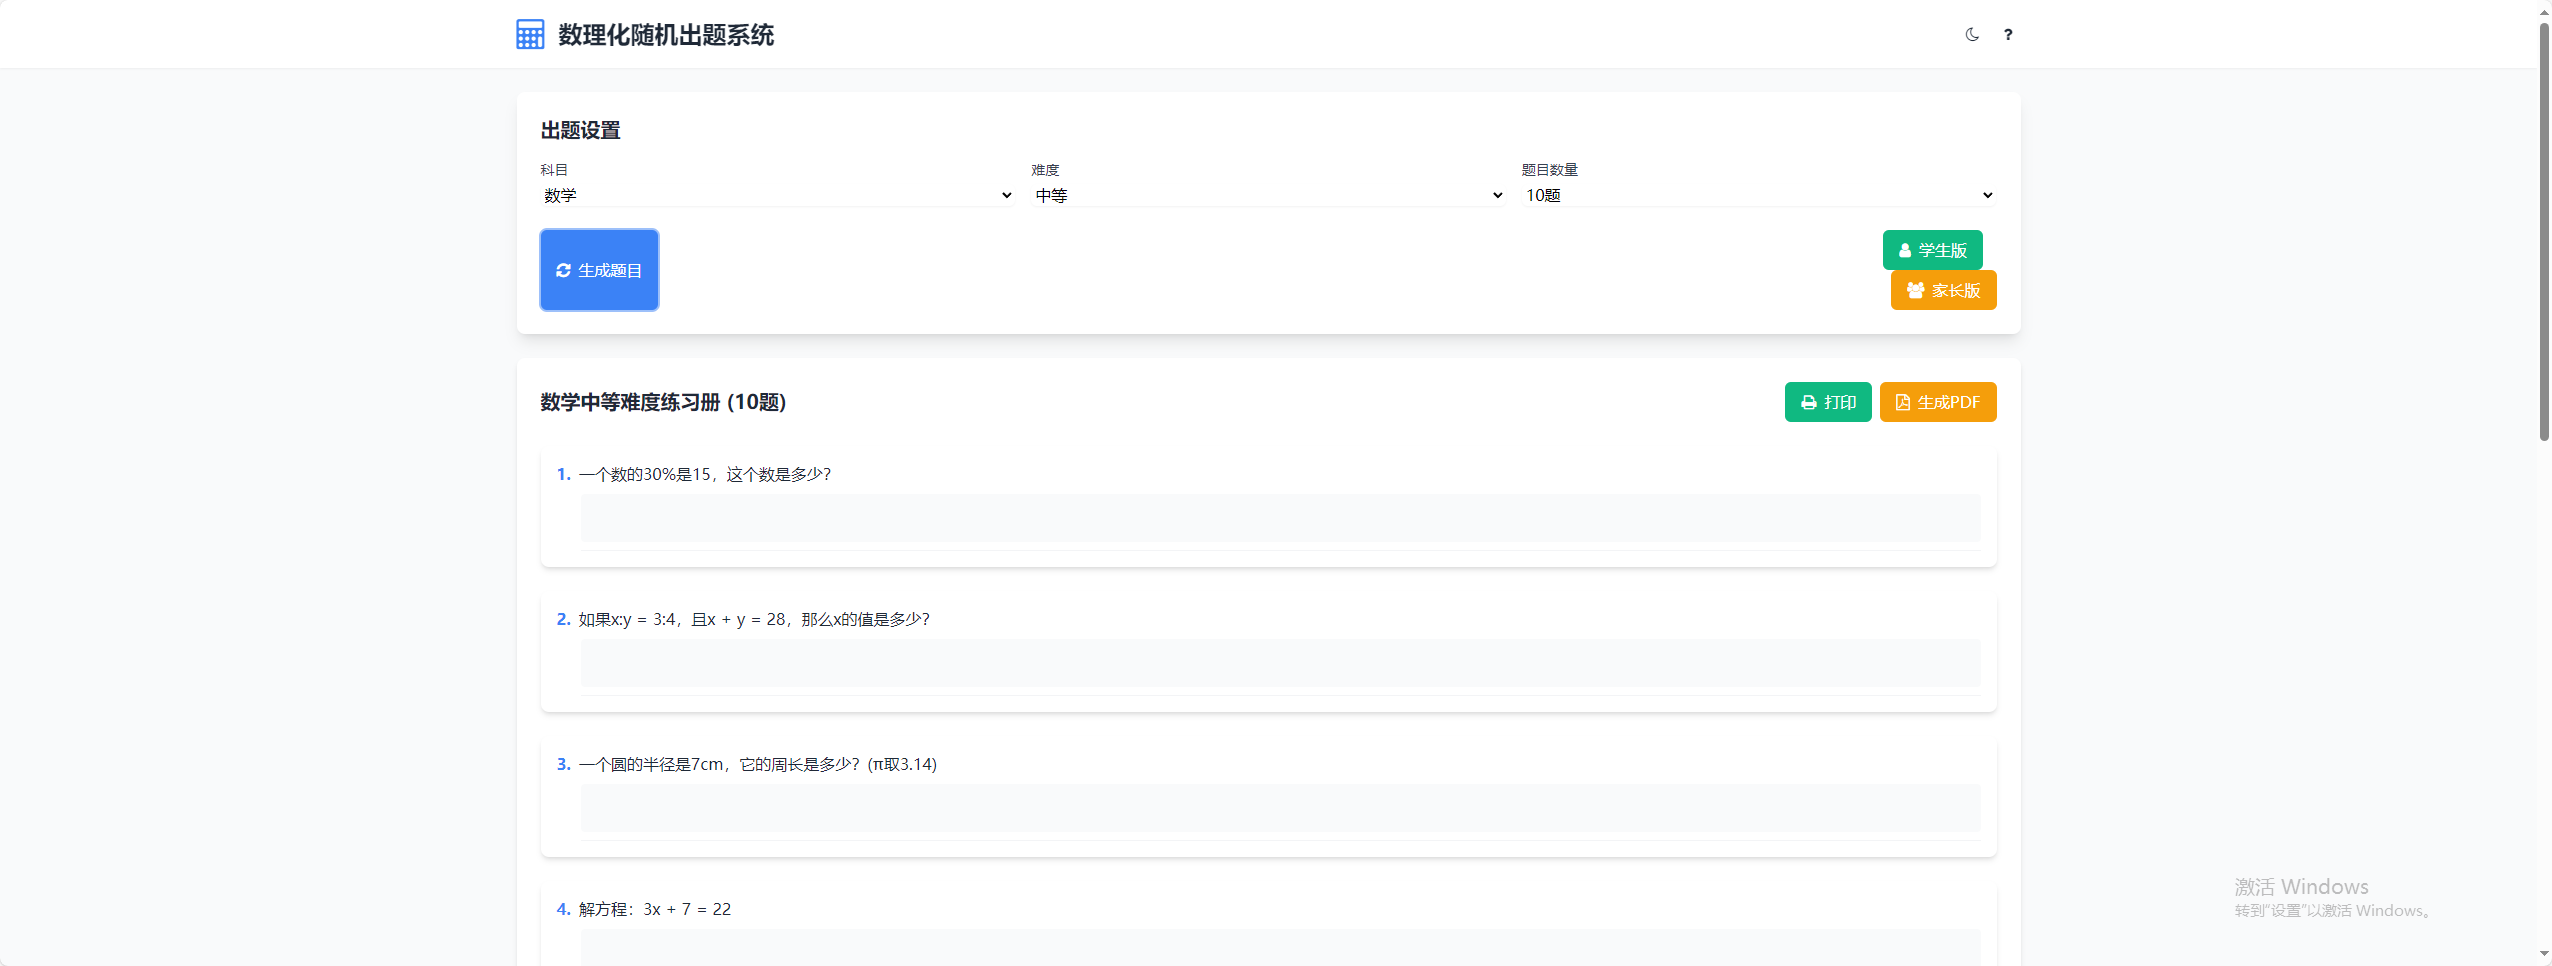Open the 科目 subject dropdown
Screen dimensions: 2552x966
tap(777, 196)
